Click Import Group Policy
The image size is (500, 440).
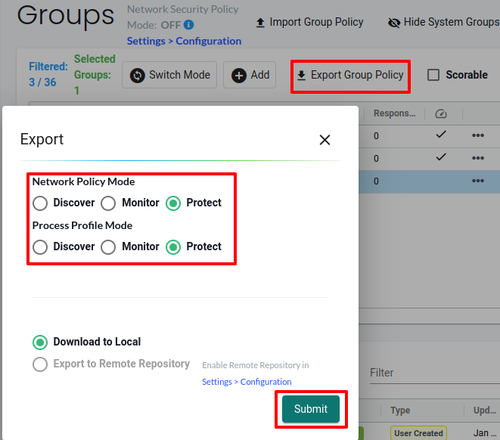coord(310,22)
